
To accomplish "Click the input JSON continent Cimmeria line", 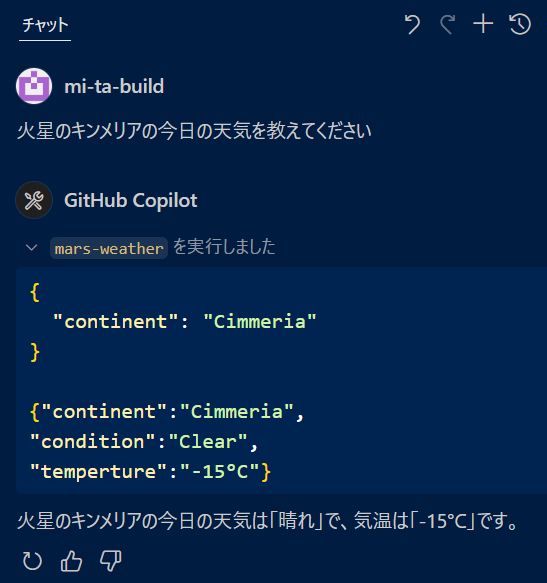I will coord(184,321).
